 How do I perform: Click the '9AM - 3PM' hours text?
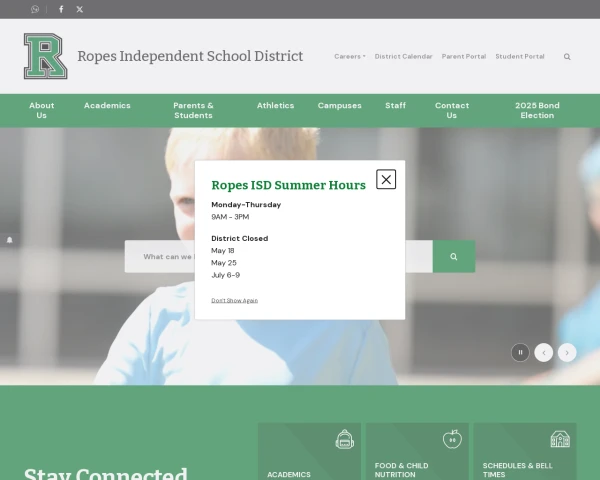230,217
